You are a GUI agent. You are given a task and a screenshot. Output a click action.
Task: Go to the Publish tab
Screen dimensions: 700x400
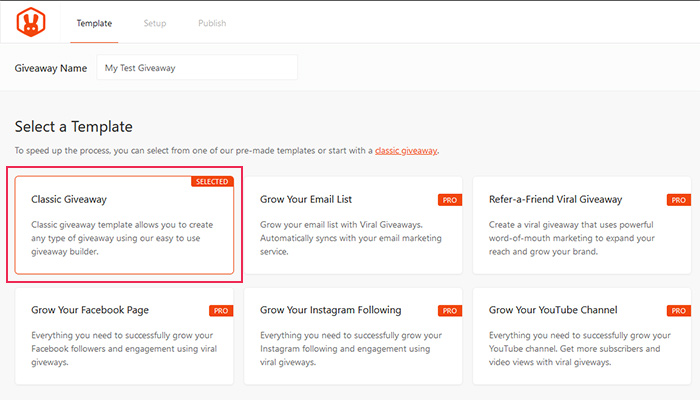click(212, 23)
